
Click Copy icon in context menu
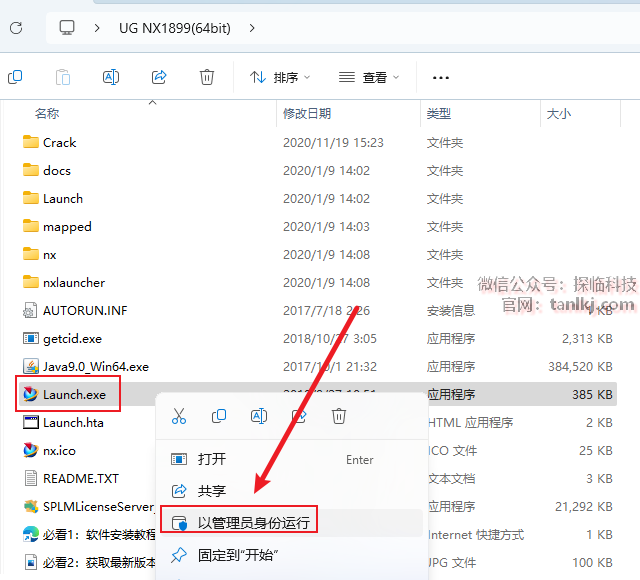(x=219, y=416)
